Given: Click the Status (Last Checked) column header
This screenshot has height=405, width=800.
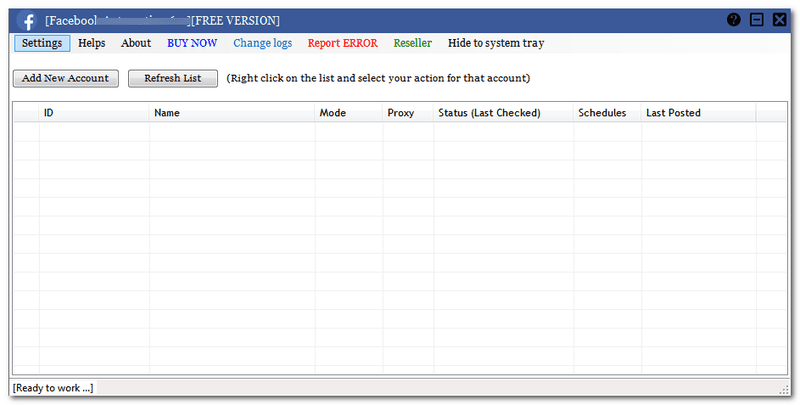Looking at the screenshot, I should (504, 113).
